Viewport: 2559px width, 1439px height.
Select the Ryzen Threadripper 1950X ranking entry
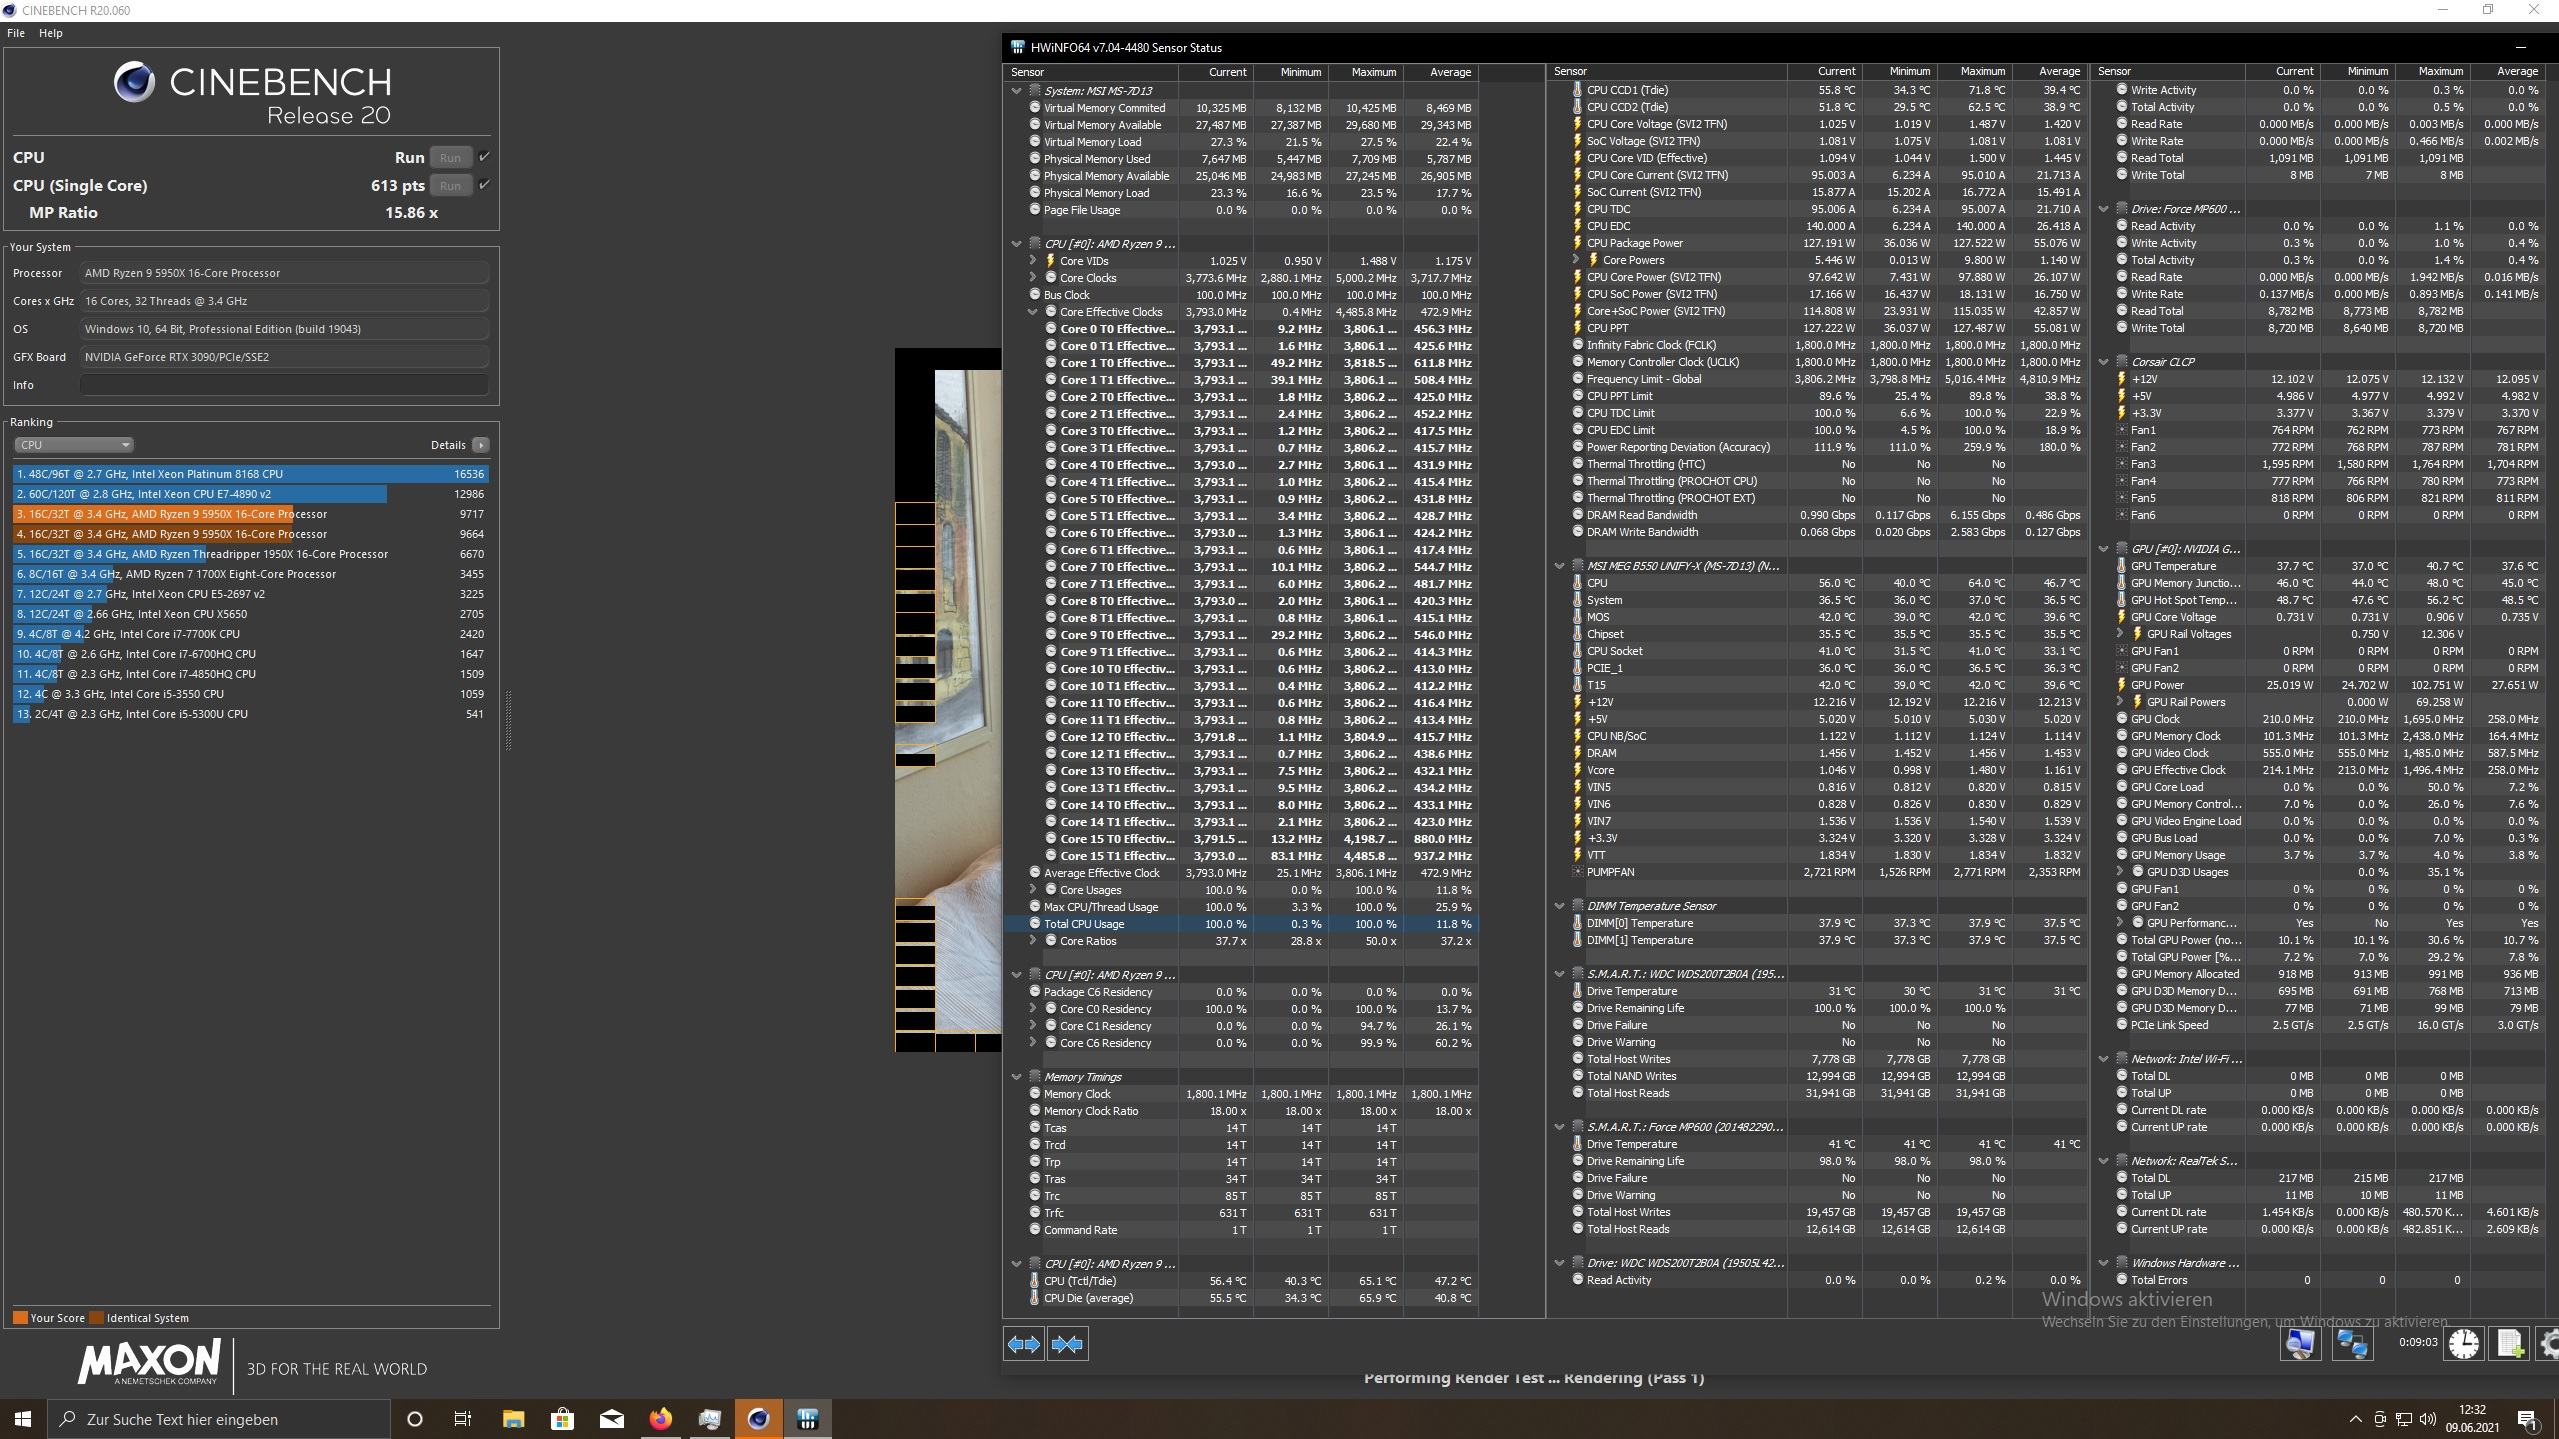tap(251, 554)
